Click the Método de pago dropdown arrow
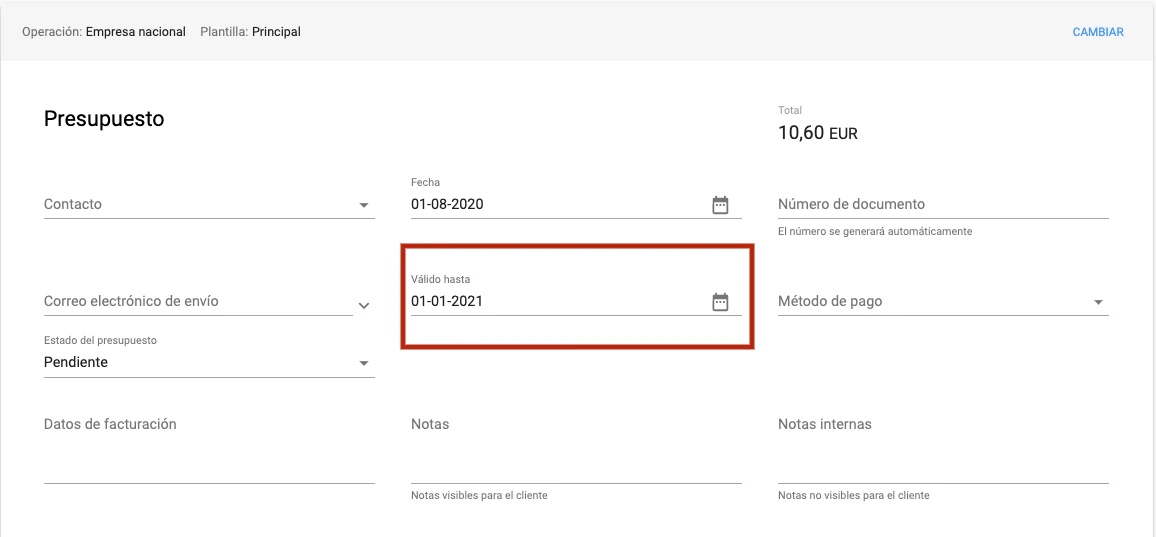 1098,303
